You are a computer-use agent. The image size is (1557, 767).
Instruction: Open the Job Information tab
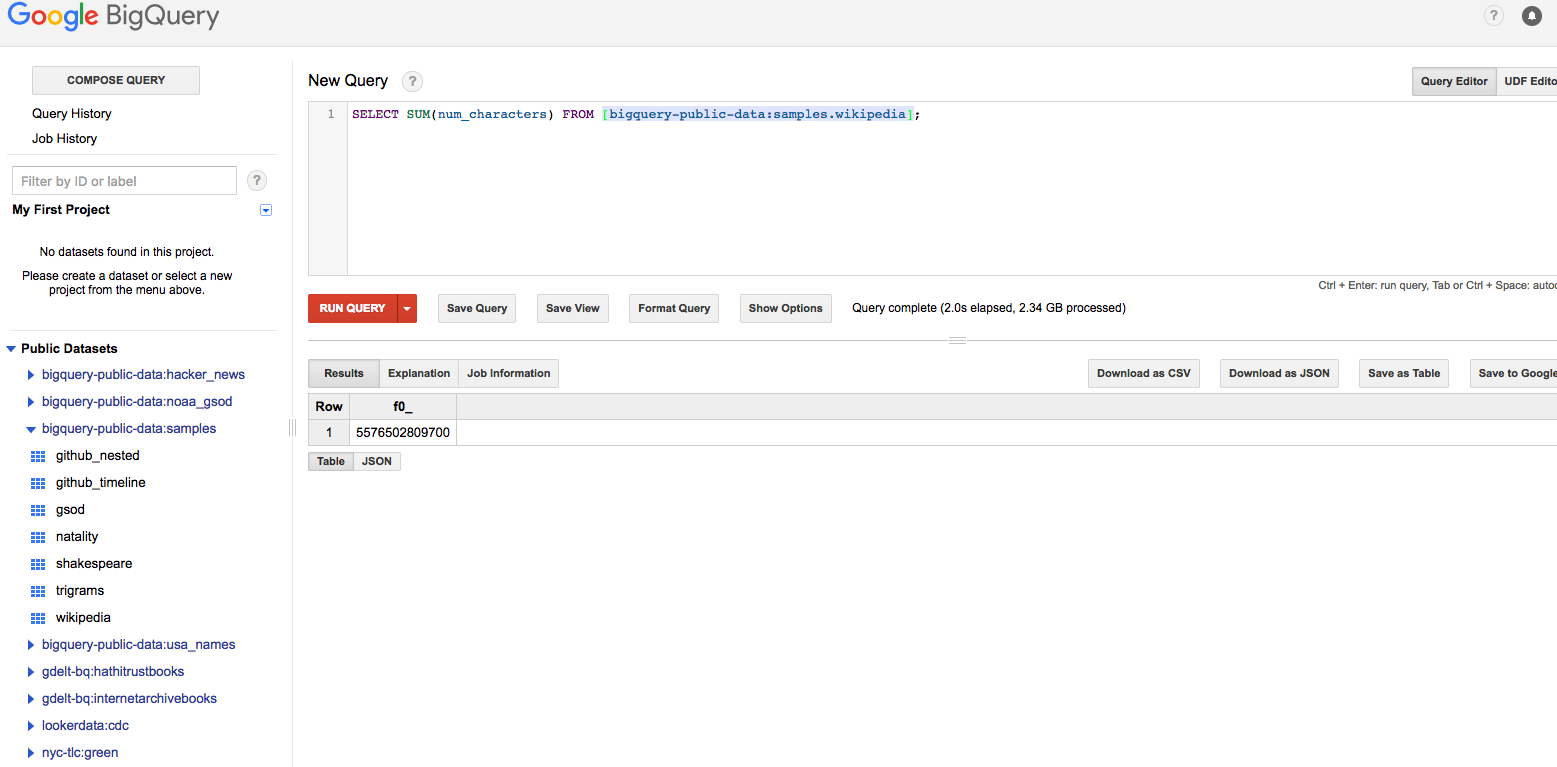(508, 373)
